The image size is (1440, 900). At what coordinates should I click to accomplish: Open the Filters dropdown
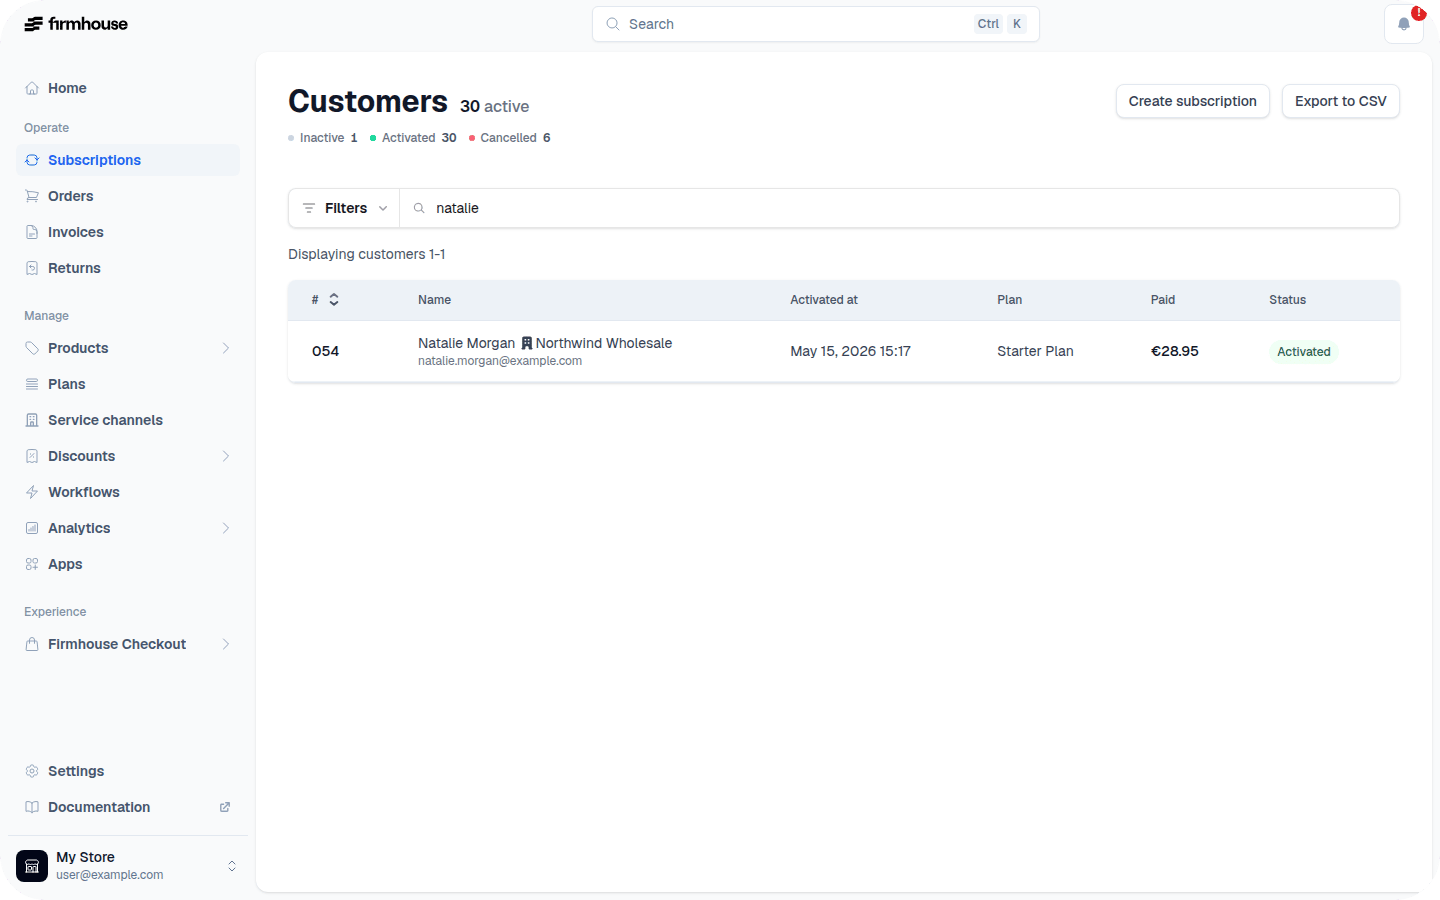(344, 208)
